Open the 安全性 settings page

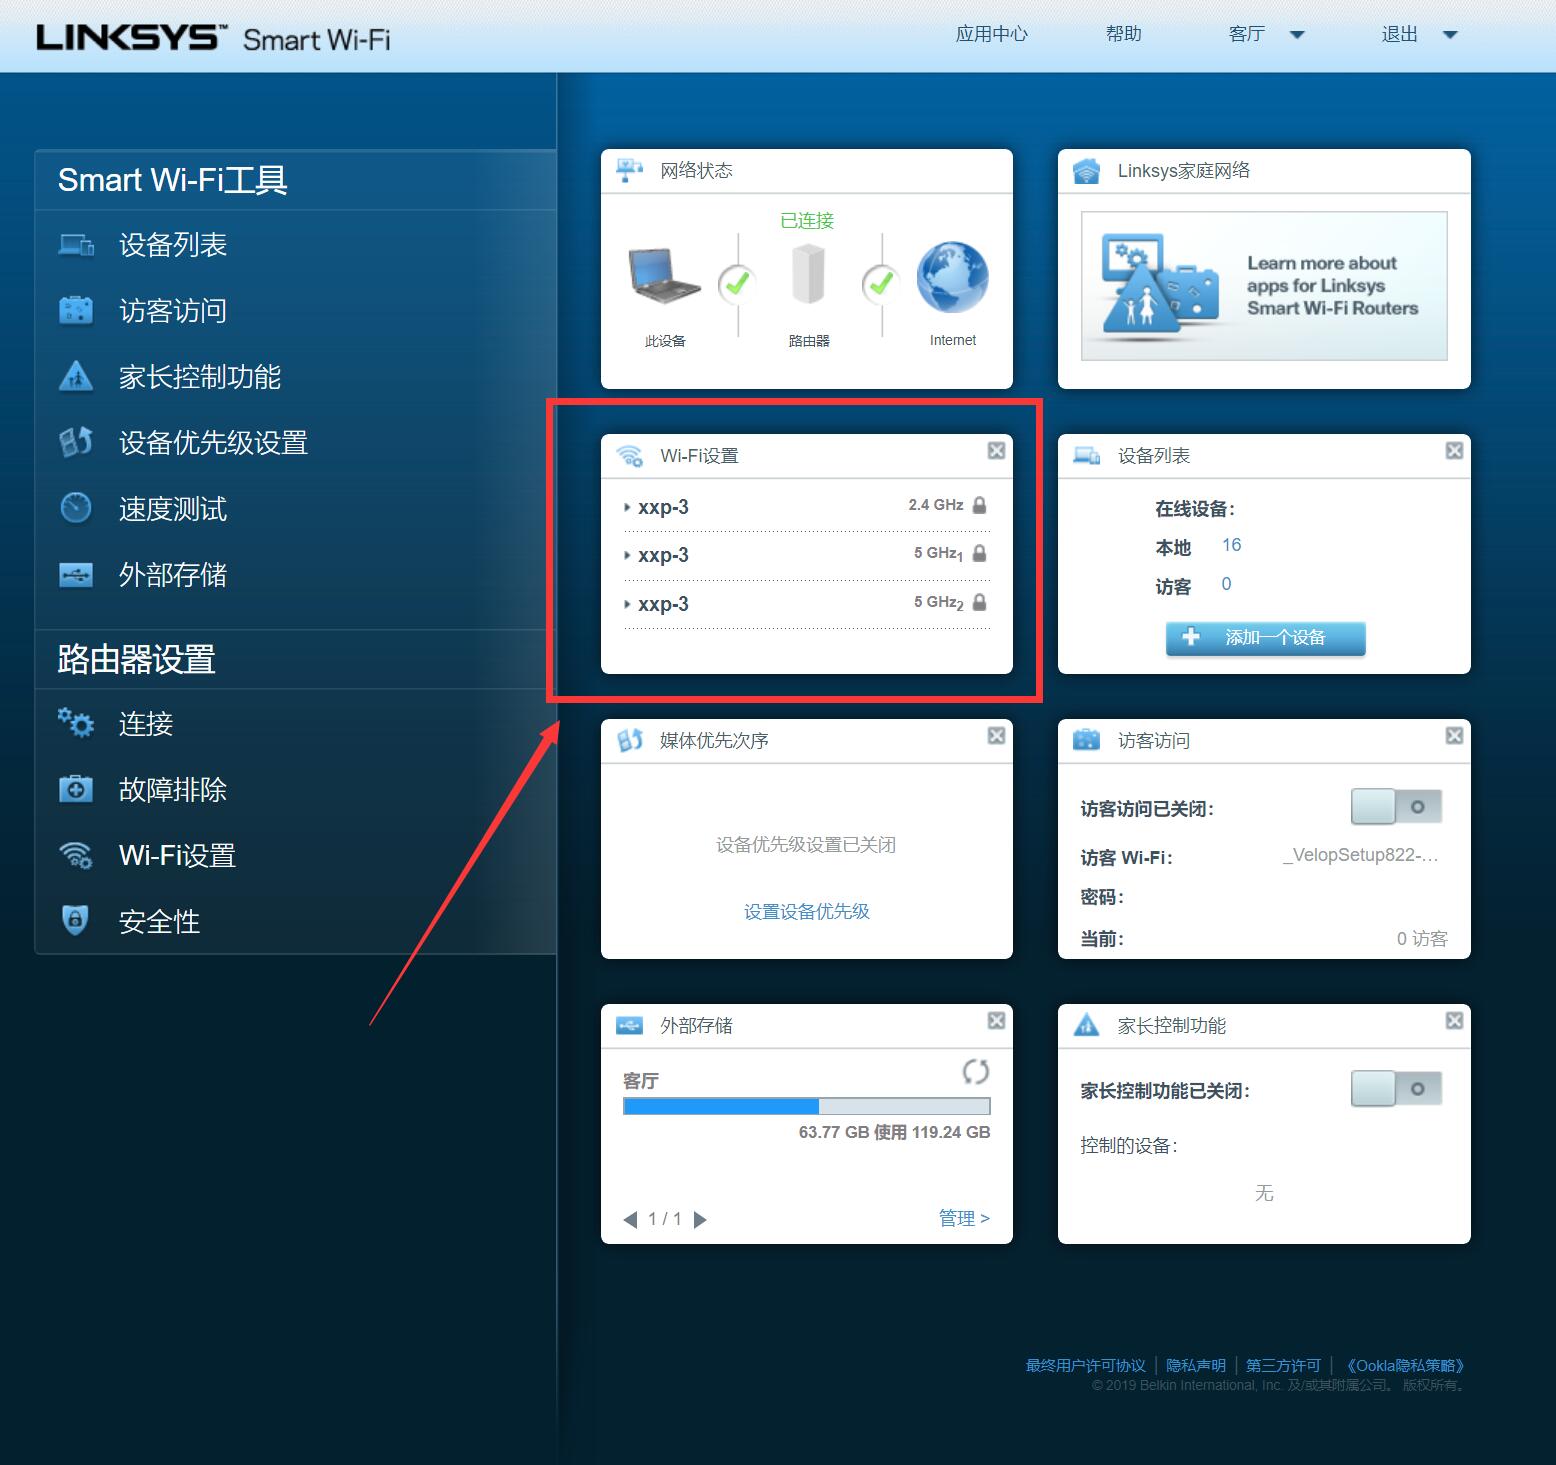point(158,921)
